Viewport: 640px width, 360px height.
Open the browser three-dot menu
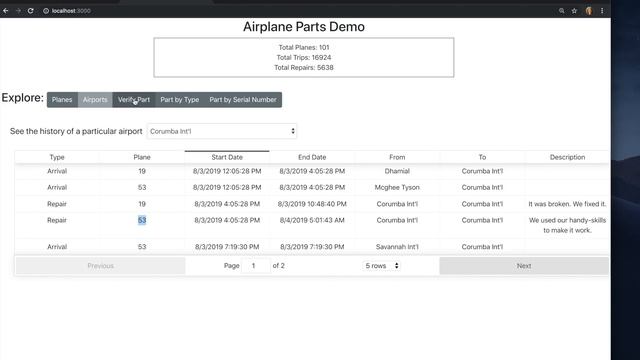602,11
